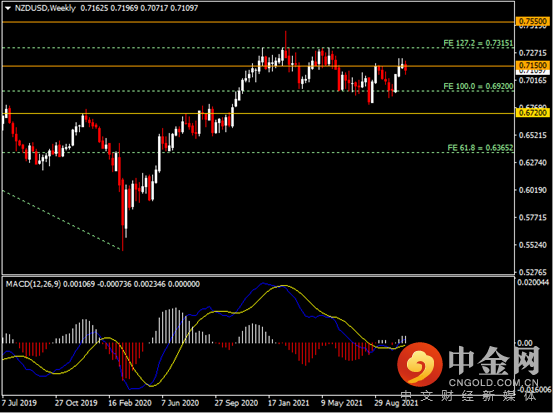Screen dimensions: 554x414
Task: Click the FE 100.0 = 0.69200 label
Action: (x=478, y=86)
